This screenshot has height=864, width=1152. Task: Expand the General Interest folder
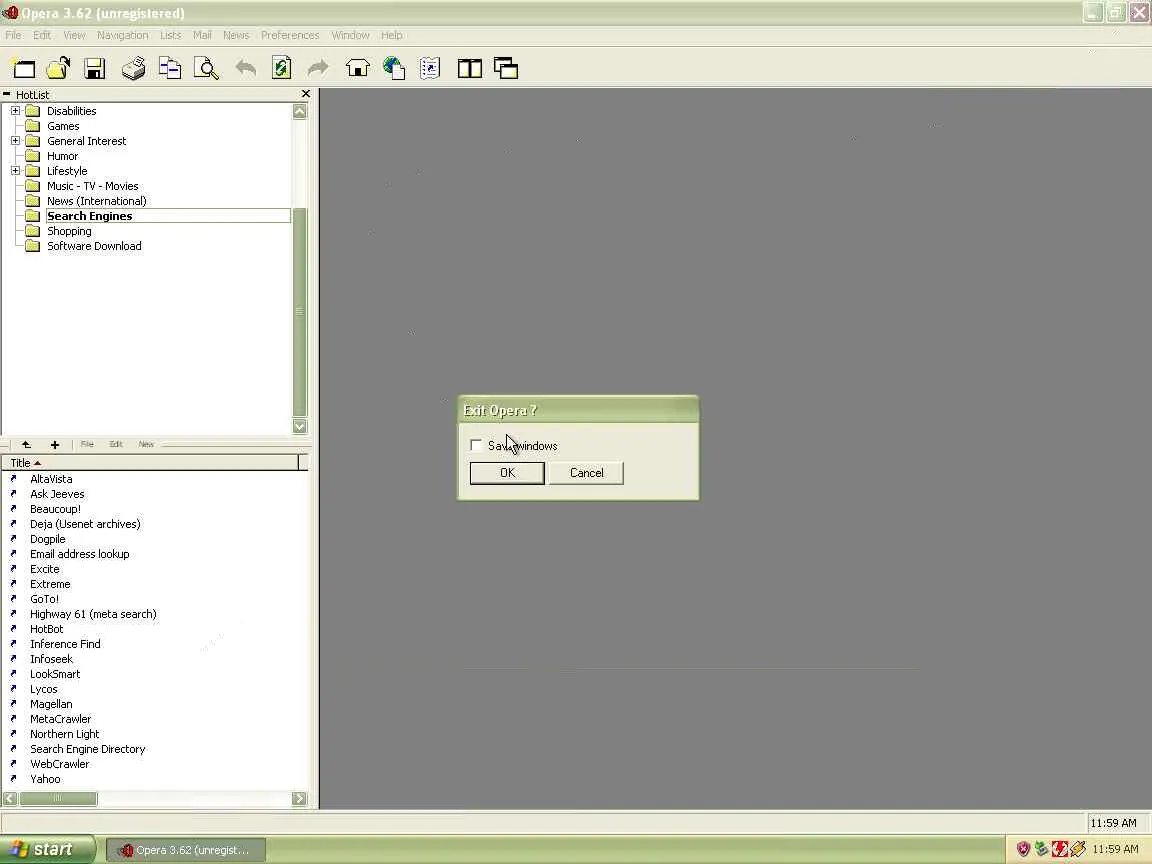tap(15, 141)
